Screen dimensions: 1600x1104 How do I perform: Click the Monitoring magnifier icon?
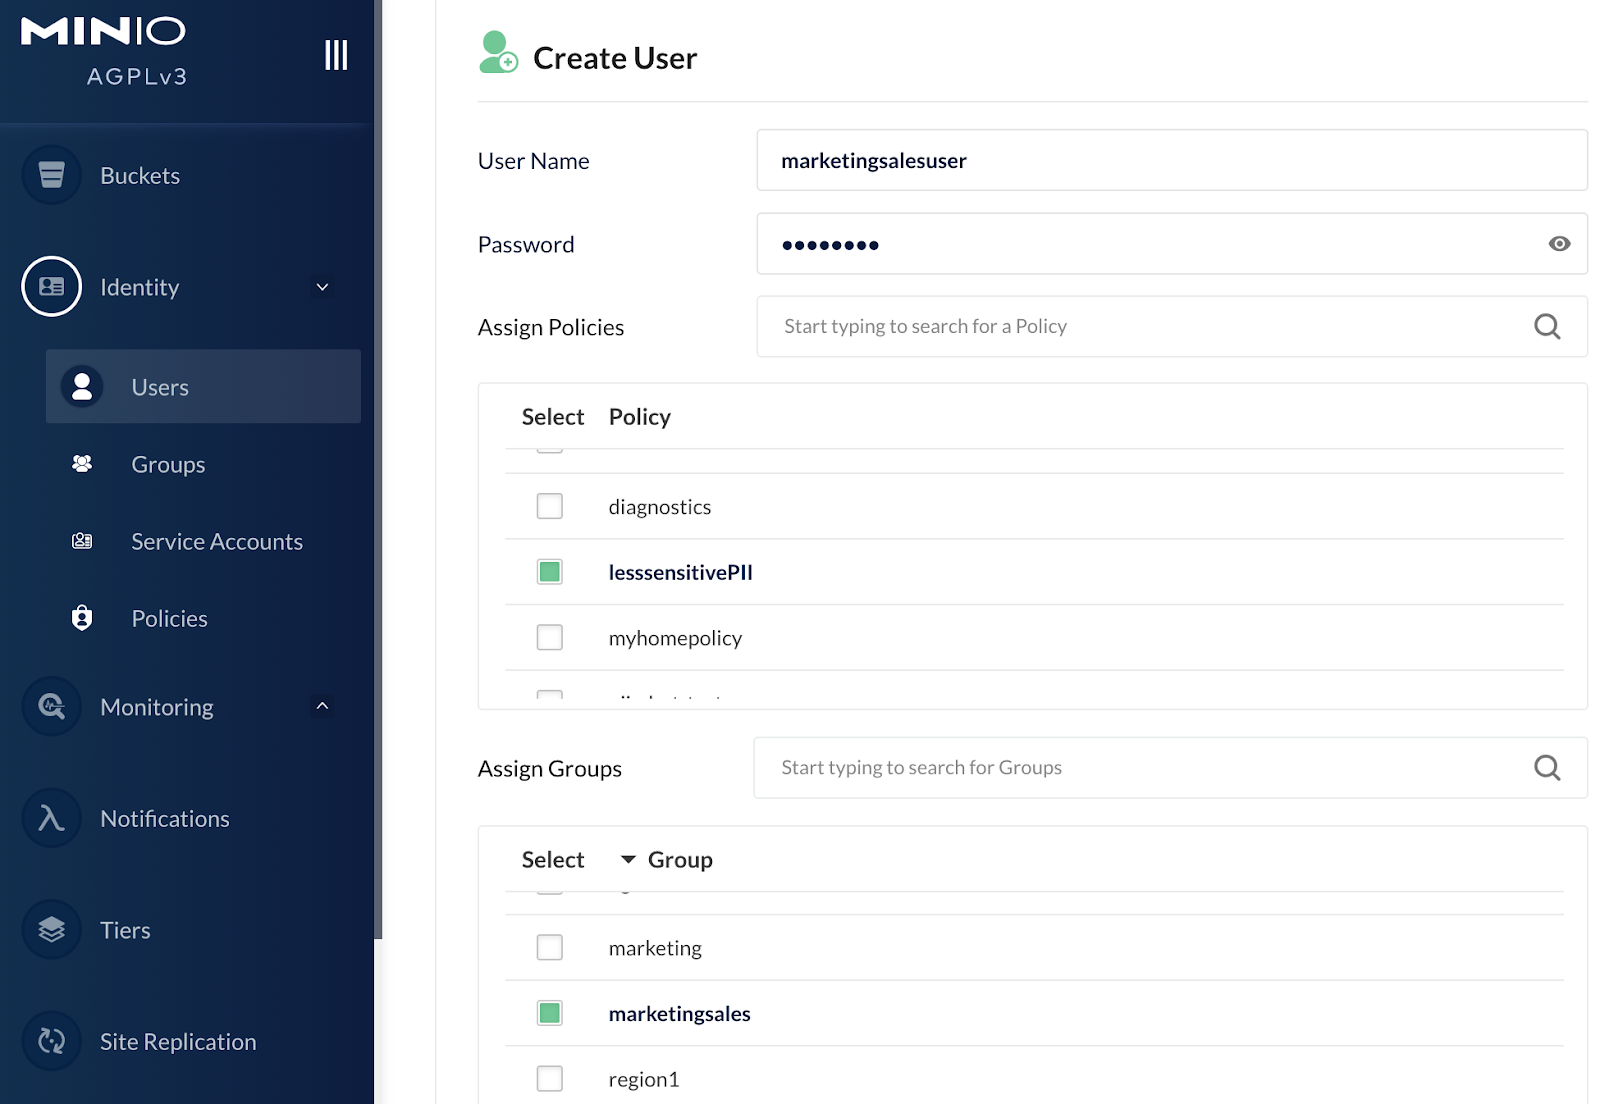(x=51, y=707)
